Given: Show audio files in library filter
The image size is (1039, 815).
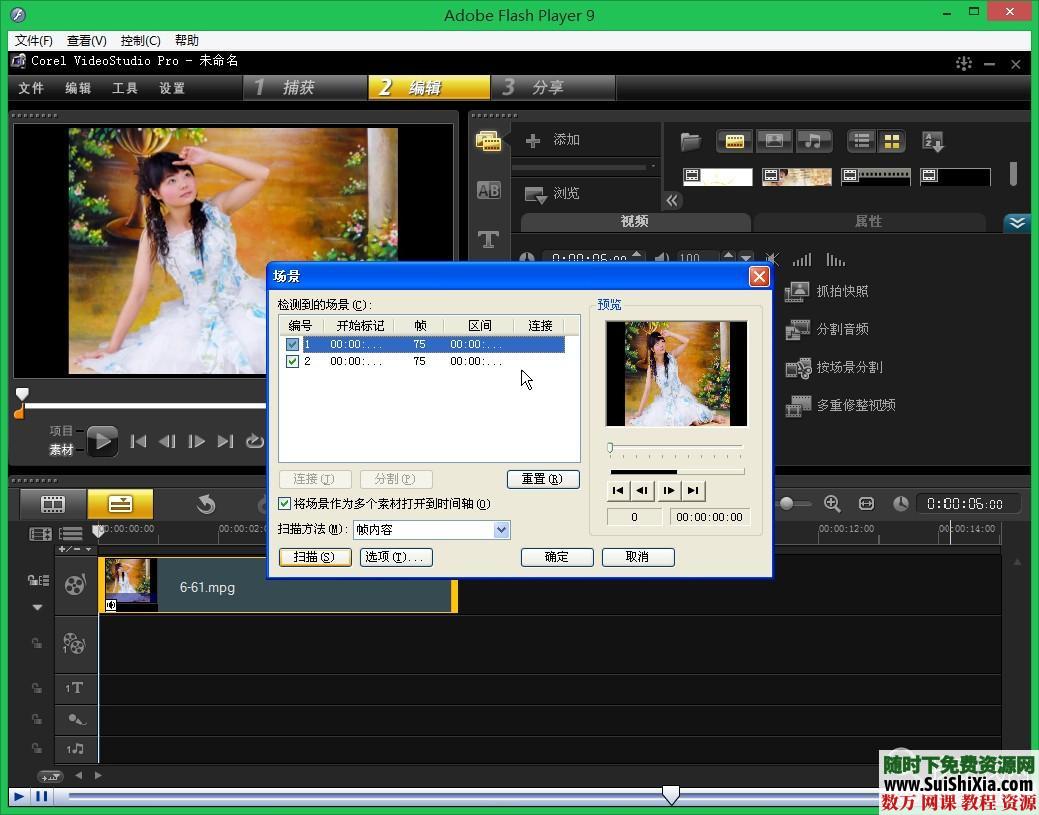Looking at the screenshot, I should [x=814, y=141].
